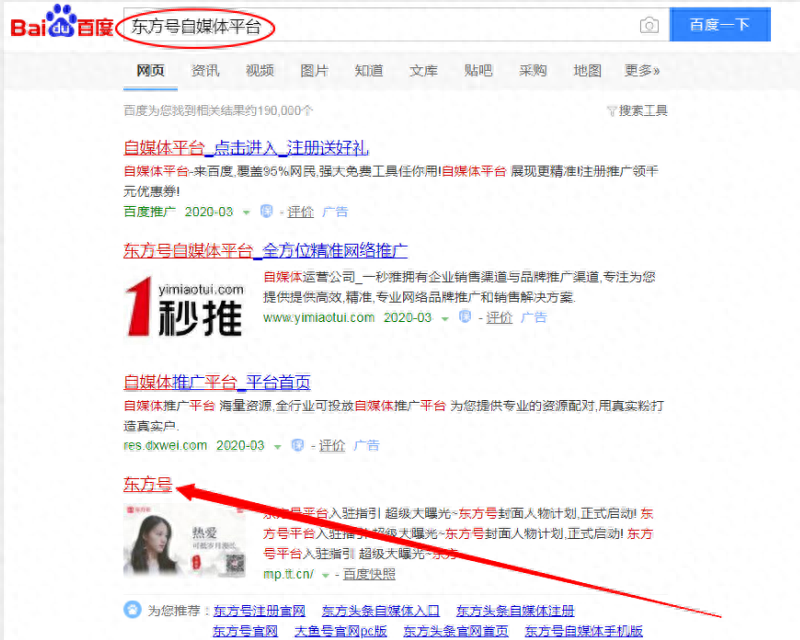Screen dimensions: 800x640
Task: Open the res.dxwei.com URL
Action: click(165, 446)
